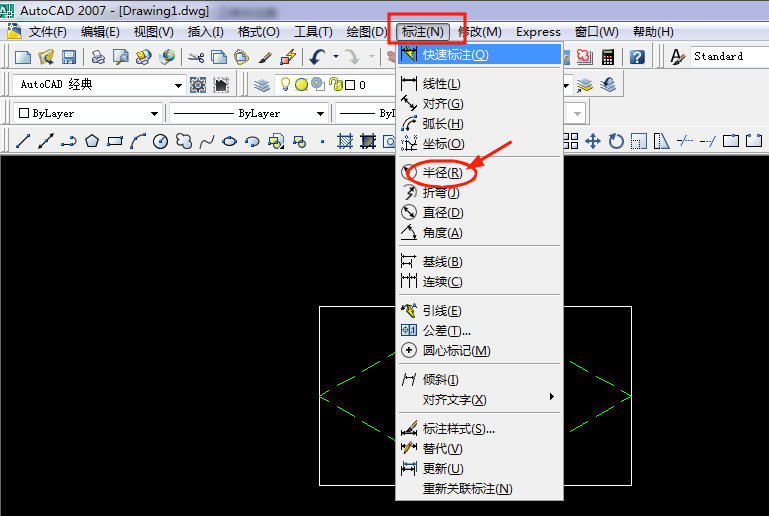
Task: Select 半径(R) radius dimension
Action: coord(479,173)
